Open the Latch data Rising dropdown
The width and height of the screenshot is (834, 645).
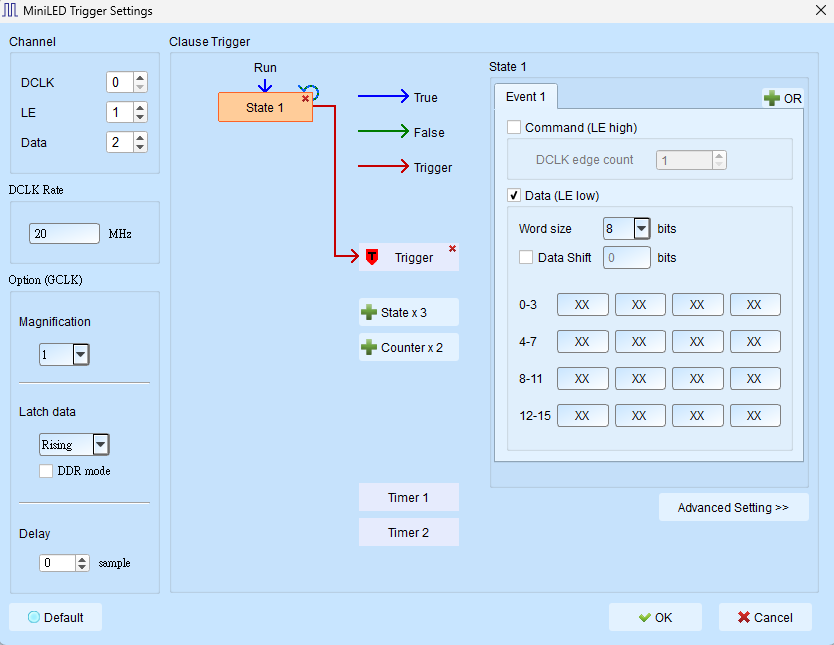[x=101, y=445]
